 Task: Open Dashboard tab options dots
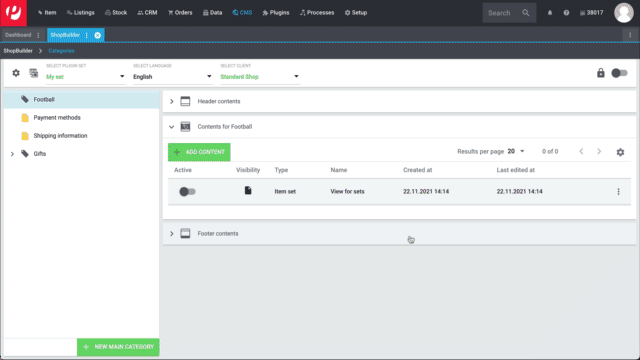pyautogui.click(x=38, y=35)
